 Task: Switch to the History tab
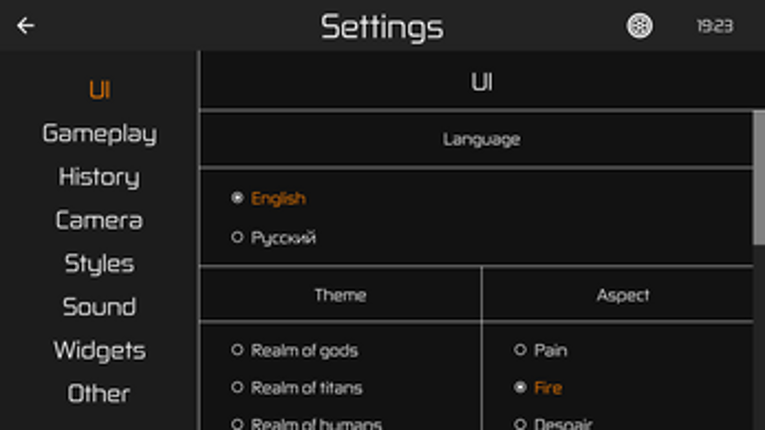click(x=99, y=177)
